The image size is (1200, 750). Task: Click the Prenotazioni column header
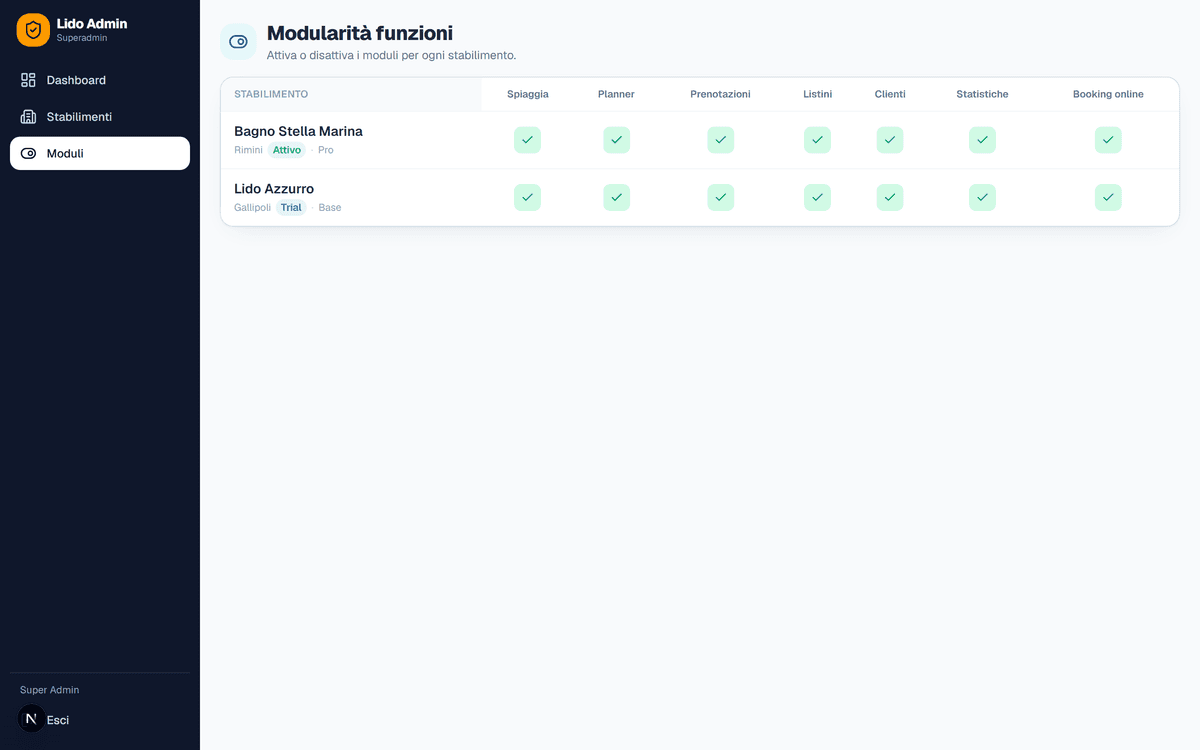tap(720, 94)
